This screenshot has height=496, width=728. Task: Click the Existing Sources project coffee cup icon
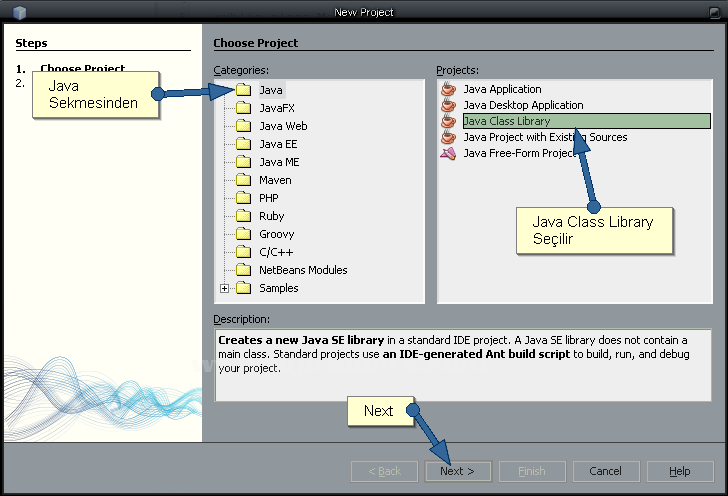[x=448, y=137]
